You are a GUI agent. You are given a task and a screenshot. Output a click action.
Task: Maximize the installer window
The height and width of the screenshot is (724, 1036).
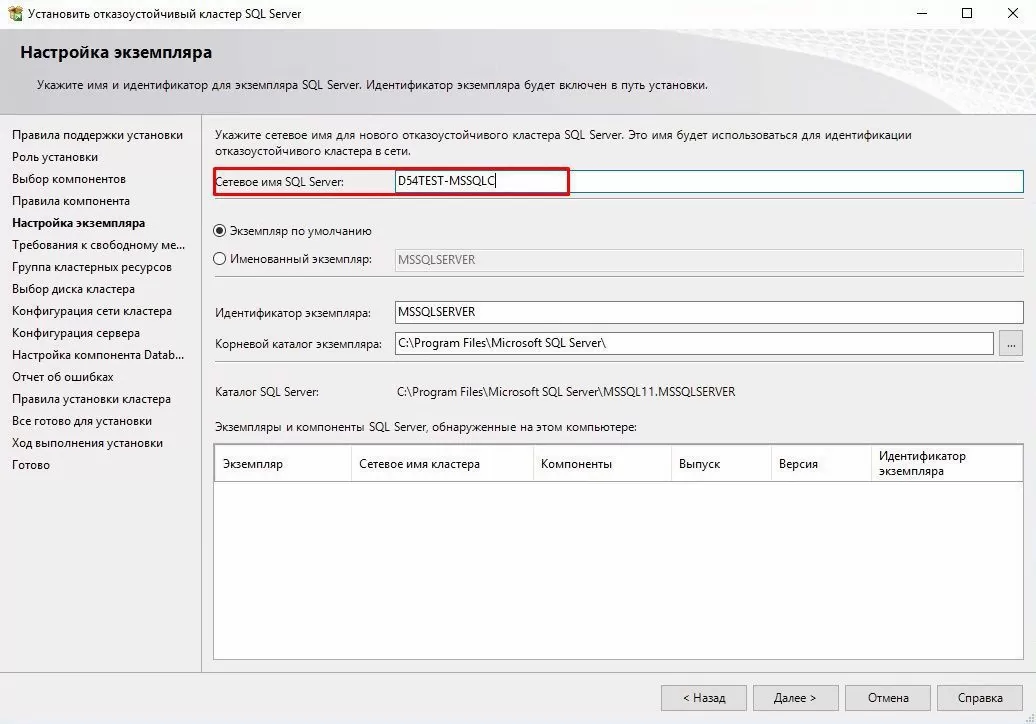tap(967, 13)
